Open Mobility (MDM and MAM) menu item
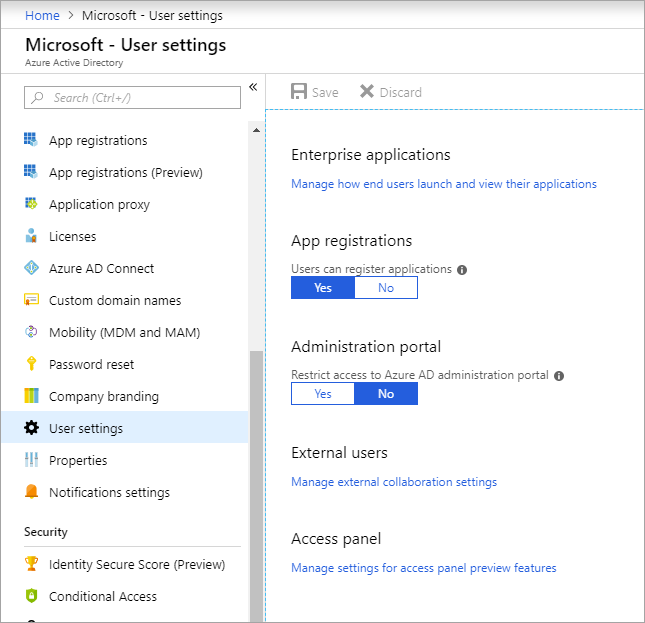 tap(125, 332)
